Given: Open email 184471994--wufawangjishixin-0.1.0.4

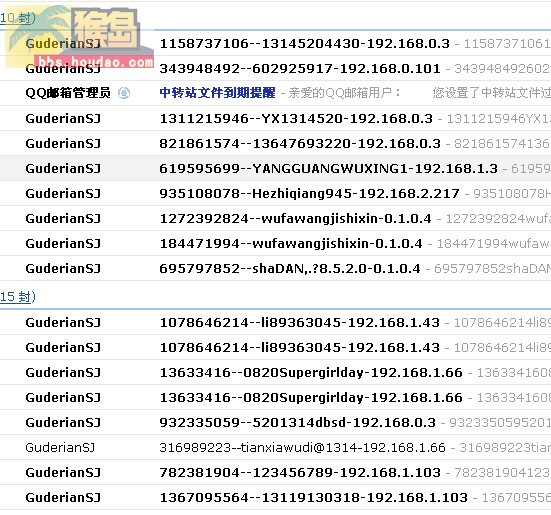Looking at the screenshot, I should pos(291,244).
